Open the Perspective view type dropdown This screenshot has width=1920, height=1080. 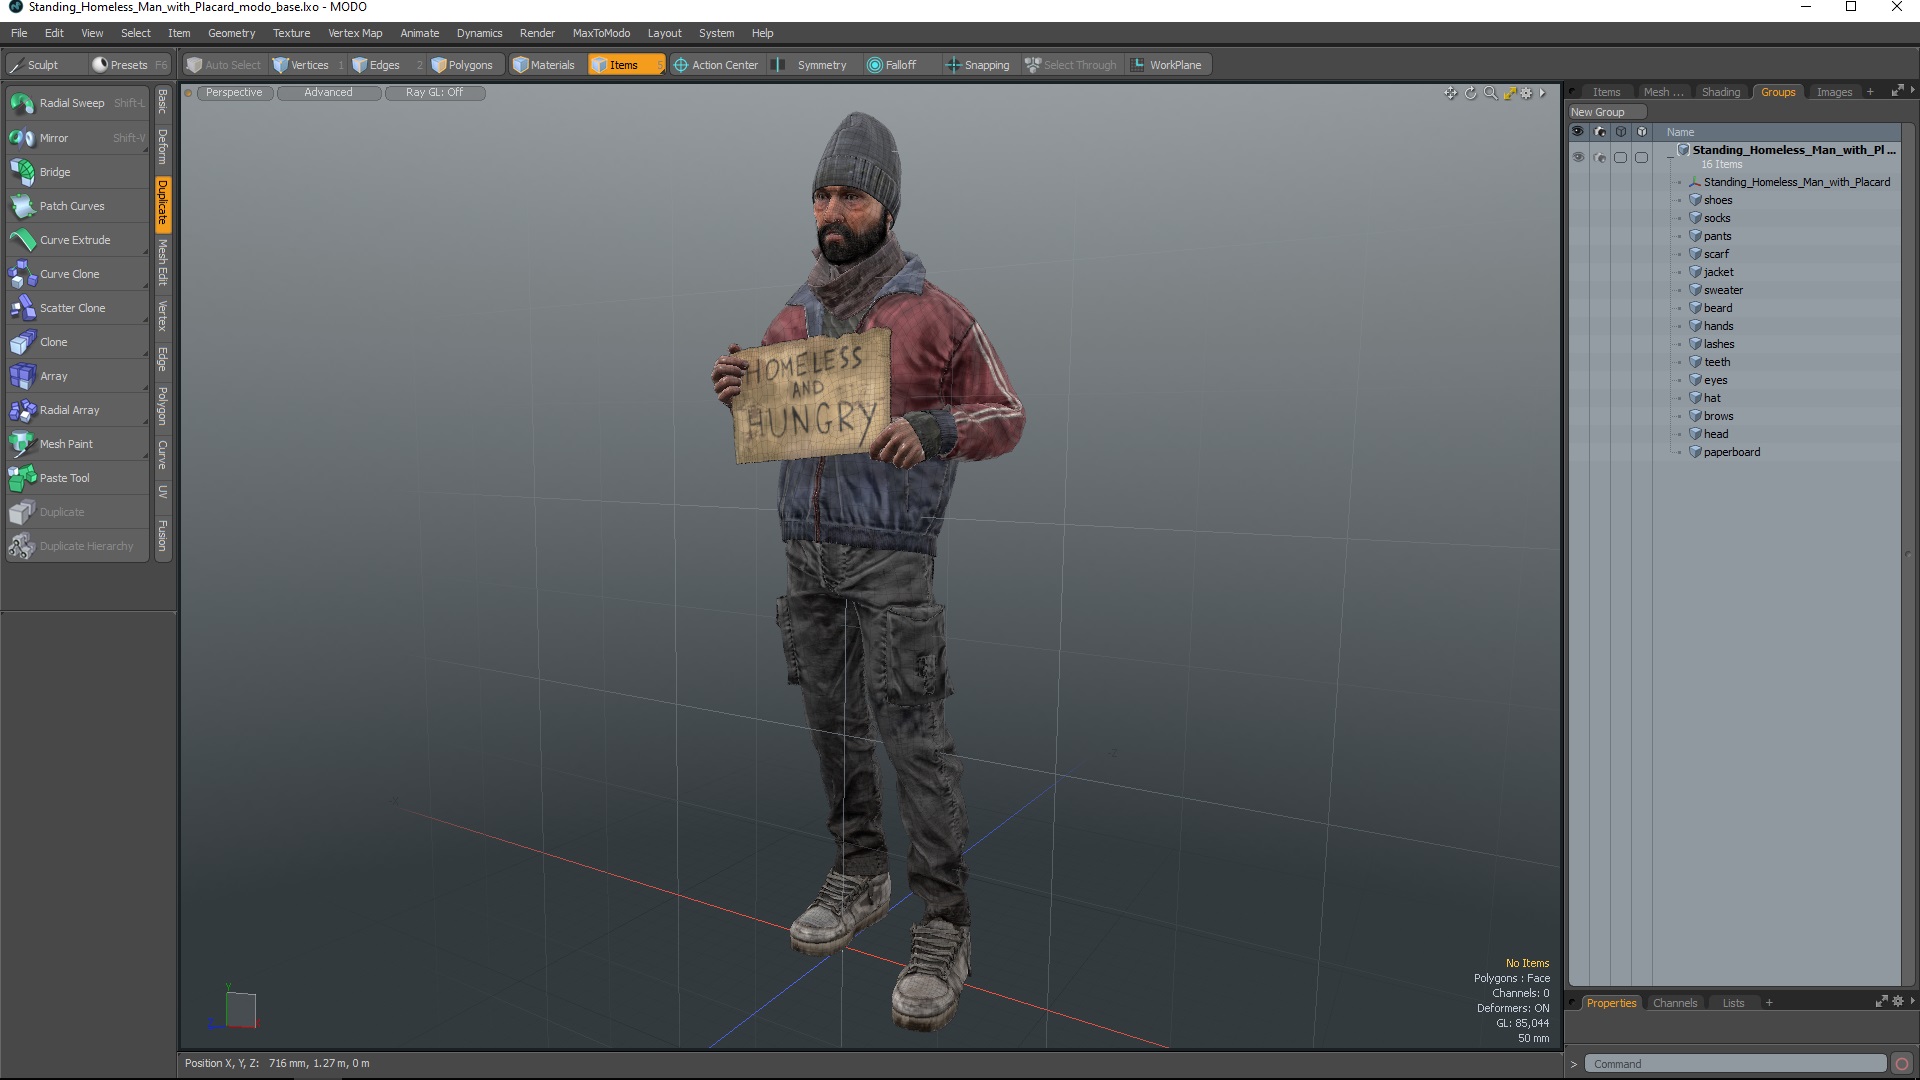[x=234, y=93]
